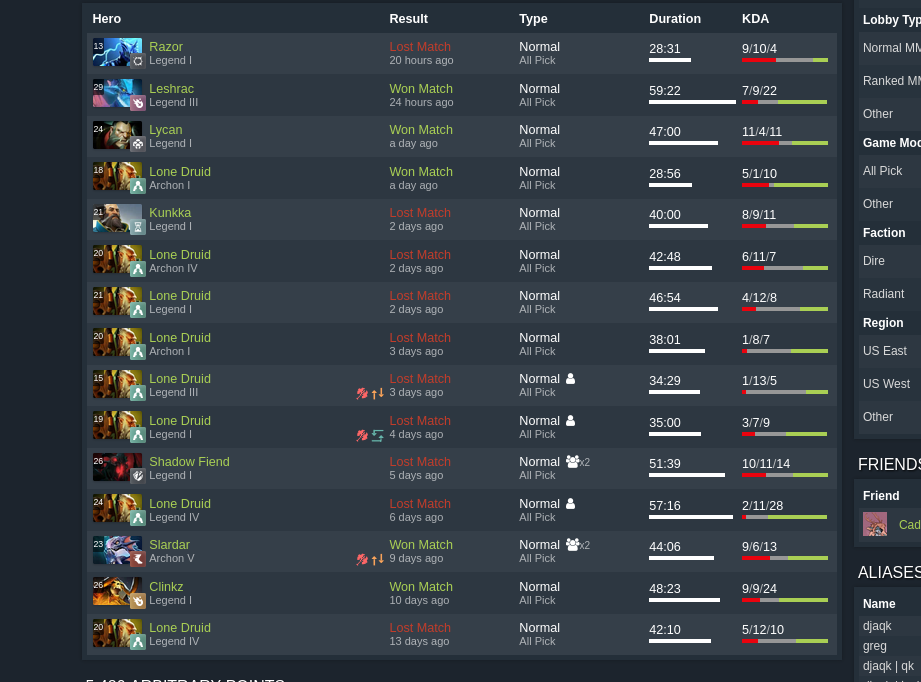This screenshot has width=921, height=682.
Task: Click the Slardar hero portrait icon
Action: click(117, 550)
